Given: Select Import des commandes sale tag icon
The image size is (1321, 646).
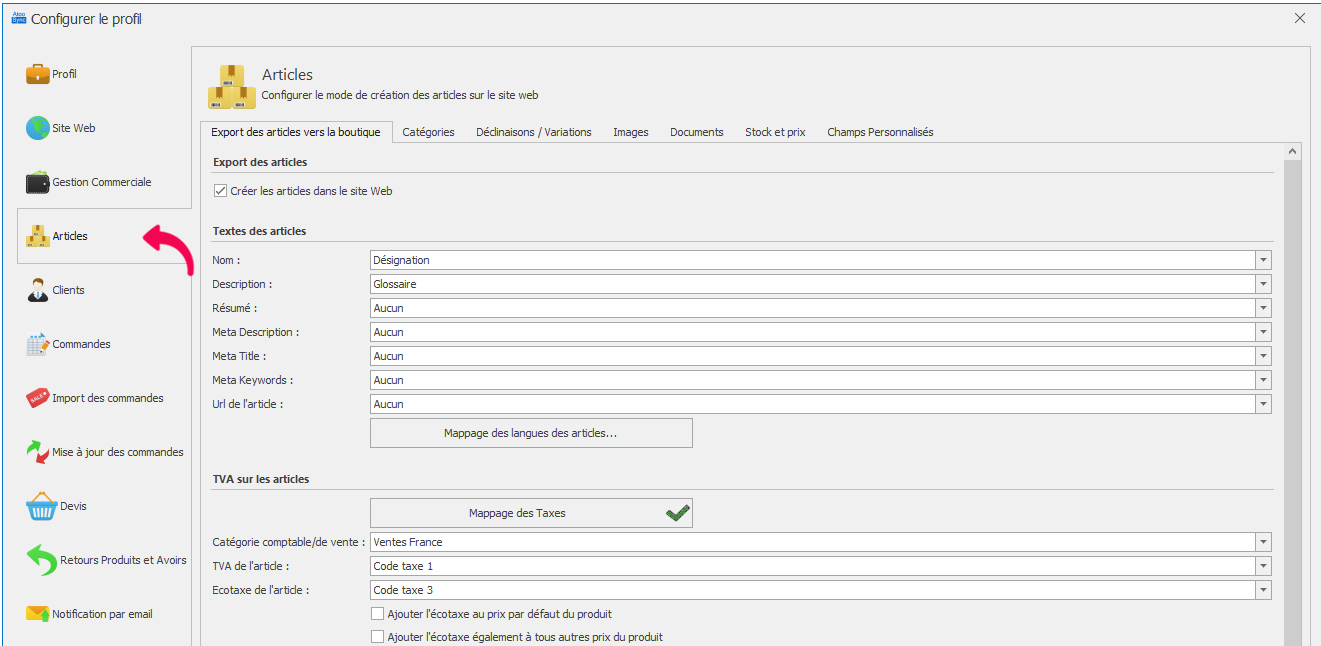Looking at the screenshot, I should [x=38, y=398].
